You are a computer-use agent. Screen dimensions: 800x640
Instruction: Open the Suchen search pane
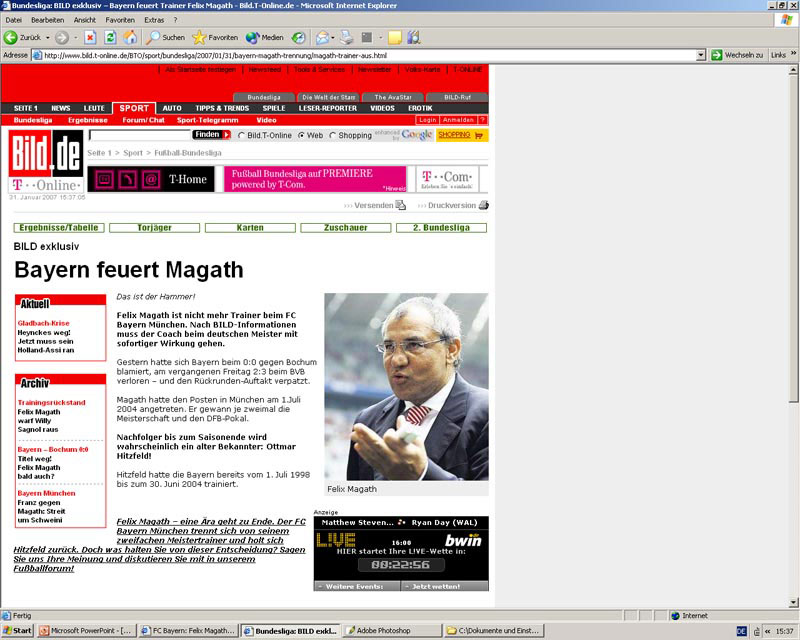tap(166, 37)
